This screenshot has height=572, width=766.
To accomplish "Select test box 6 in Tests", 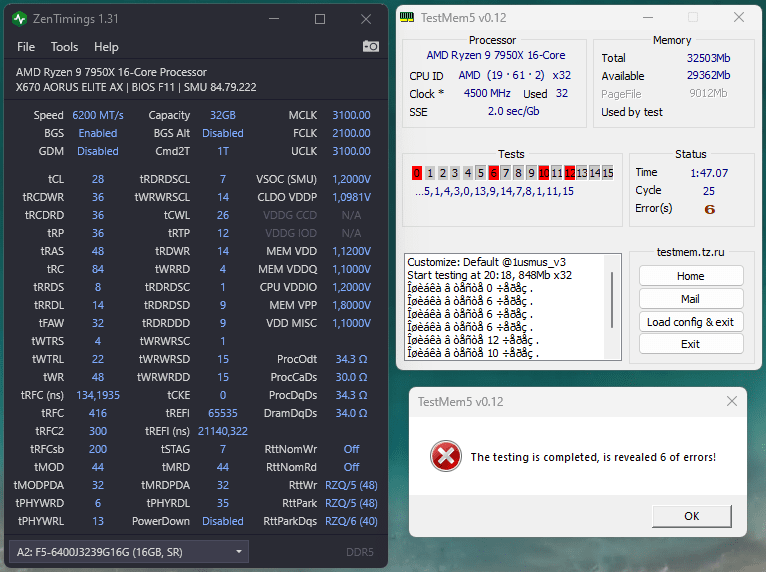I will pos(493,173).
